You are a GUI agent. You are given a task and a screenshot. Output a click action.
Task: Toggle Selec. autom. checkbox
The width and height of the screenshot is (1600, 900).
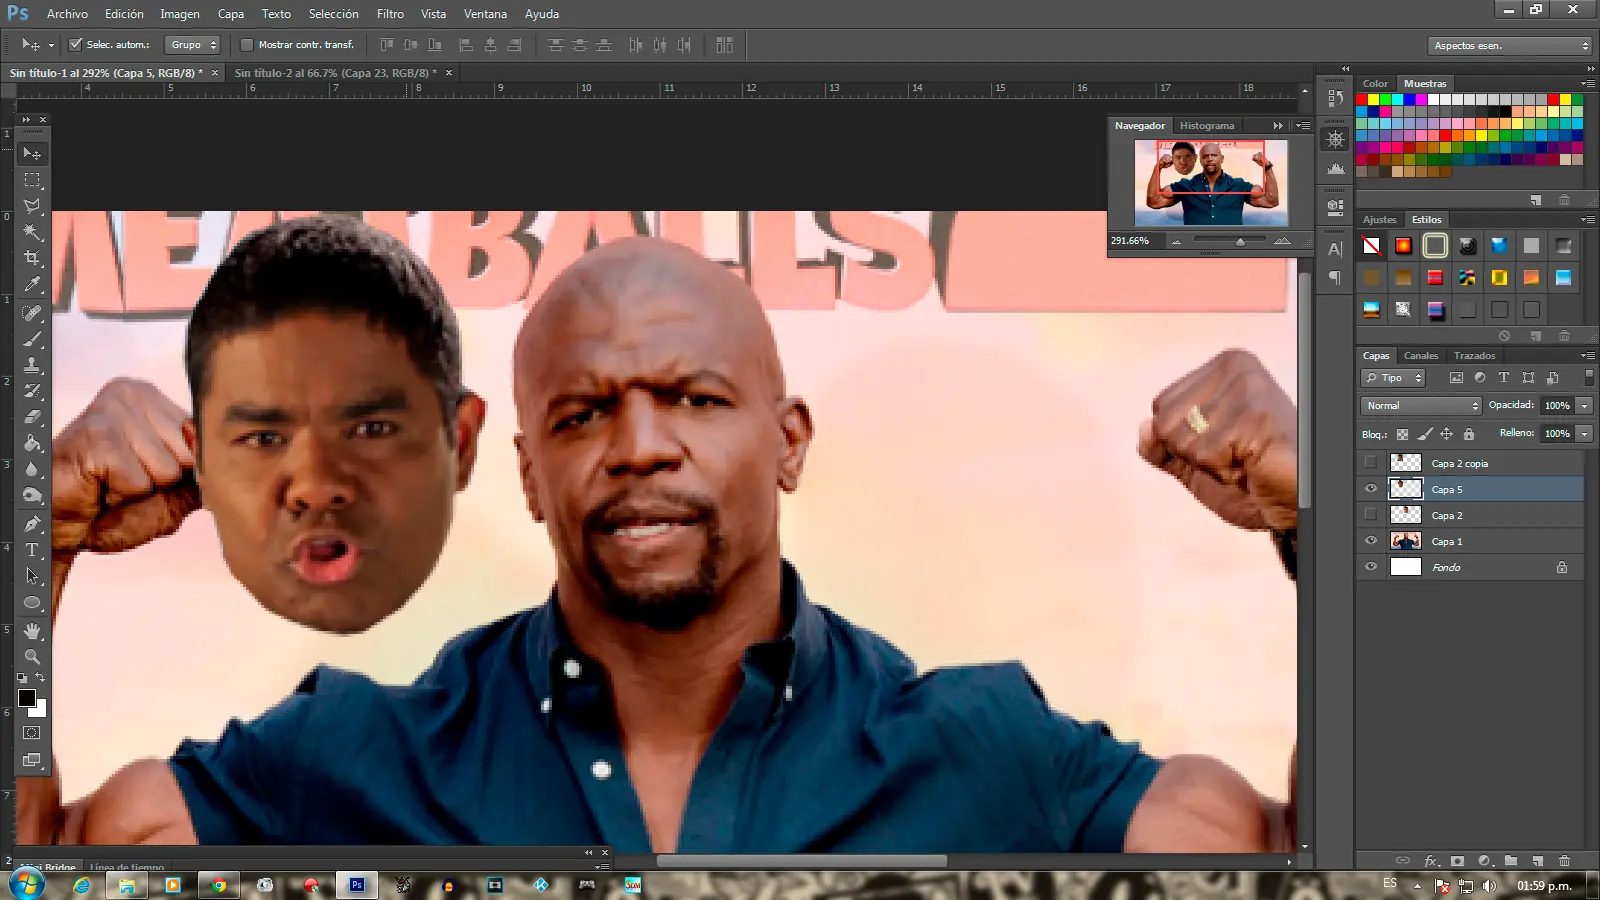click(75, 44)
